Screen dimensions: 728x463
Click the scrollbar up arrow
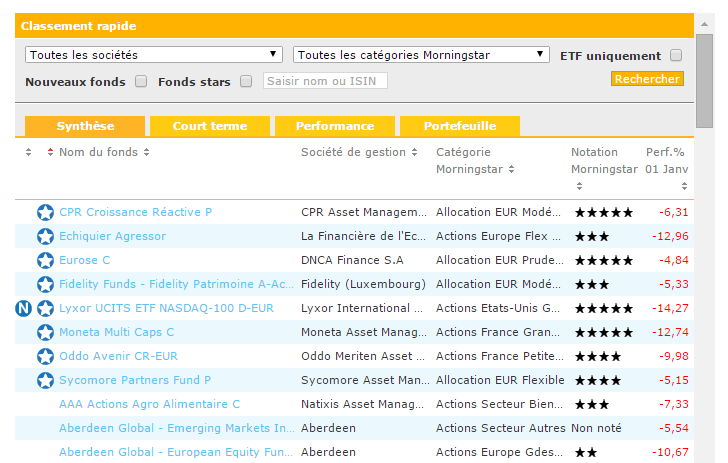click(704, 24)
